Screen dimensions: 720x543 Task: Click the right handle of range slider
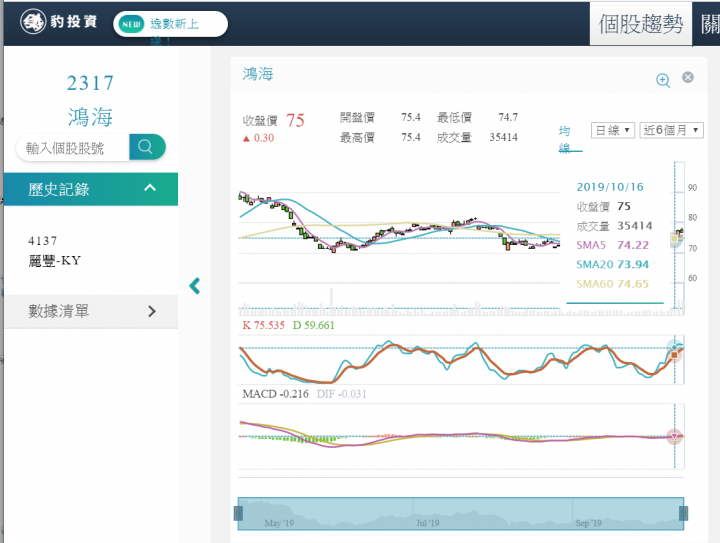[683, 513]
